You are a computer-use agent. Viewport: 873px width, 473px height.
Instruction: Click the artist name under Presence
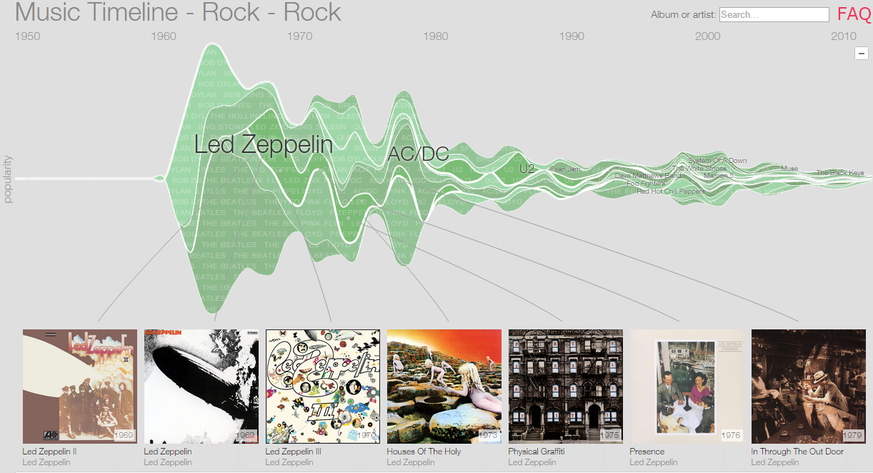pos(654,462)
